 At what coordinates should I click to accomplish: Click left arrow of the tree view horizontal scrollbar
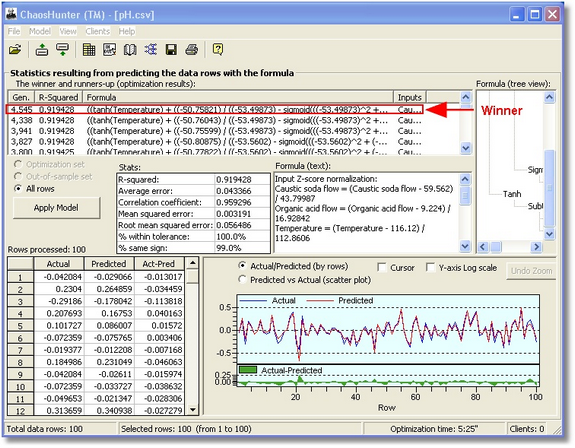pyautogui.click(x=483, y=247)
